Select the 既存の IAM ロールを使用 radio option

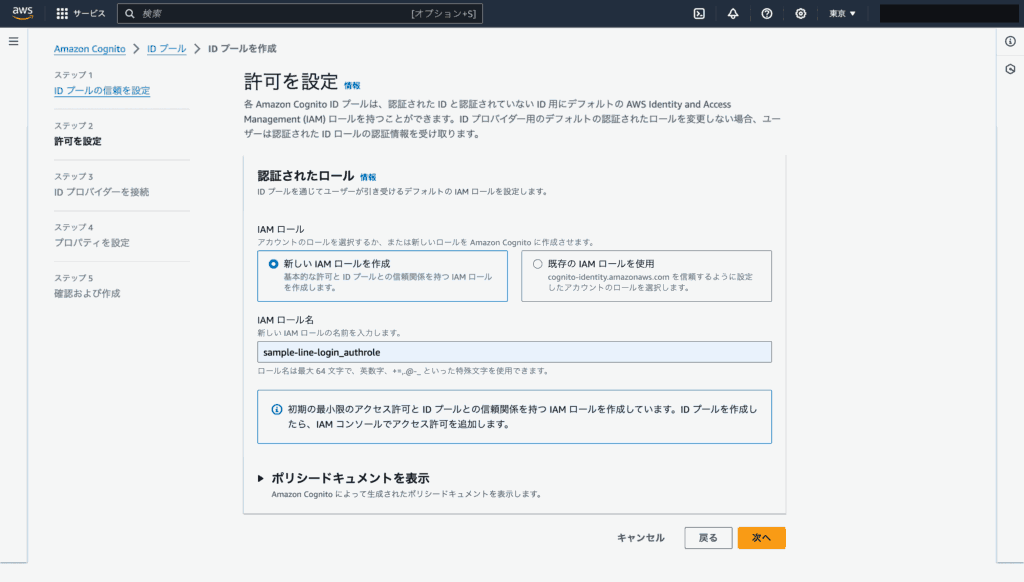point(538,264)
